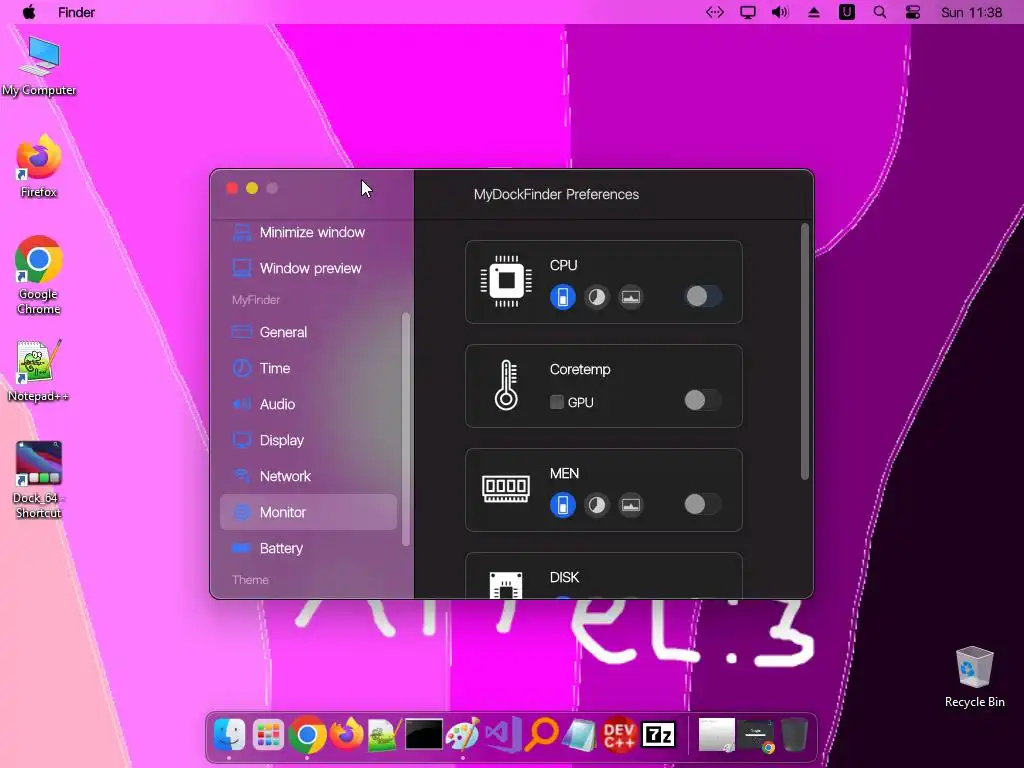Launch Visual Studio from the dock
Screen dimensions: 1024x768
coord(503,735)
